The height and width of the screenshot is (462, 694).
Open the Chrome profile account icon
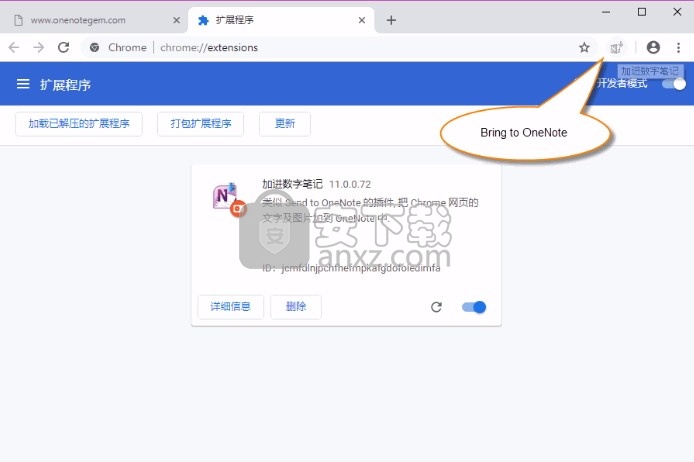click(653, 47)
